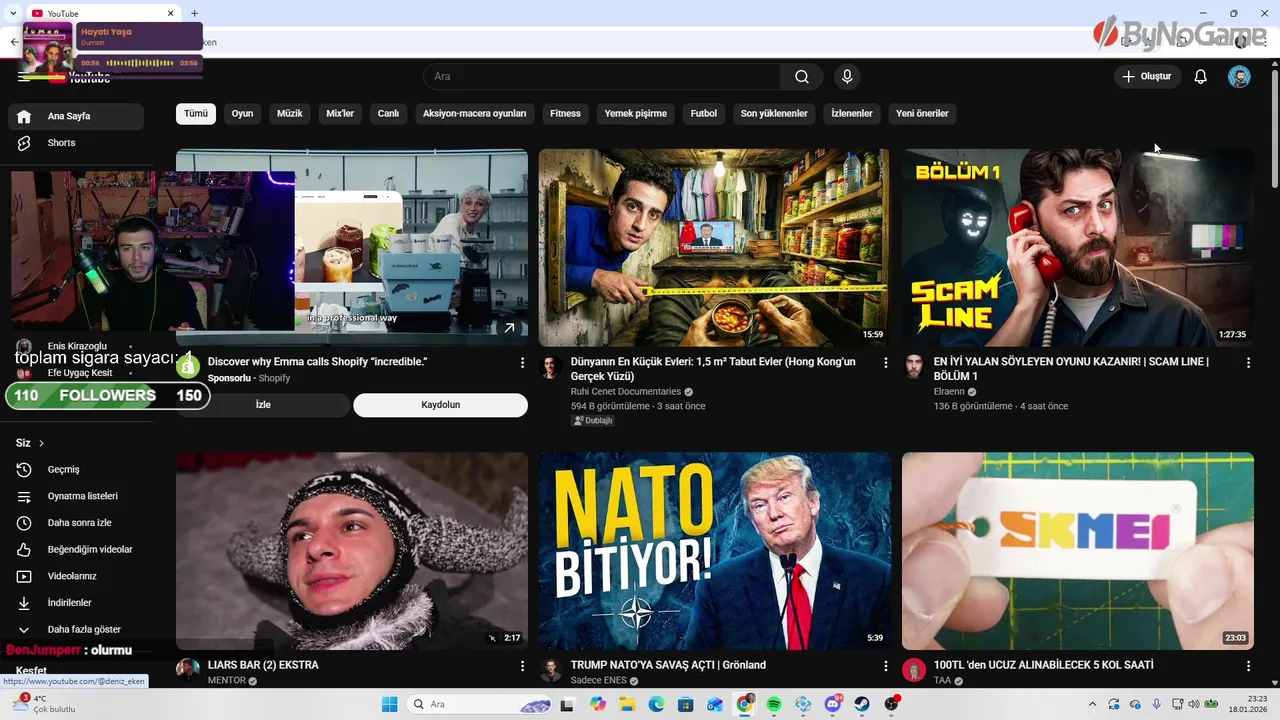Image resolution: width=1280 pixels, height=720 pixels.
Task: Open Shopify ad external link icon
Action: tap(509, 328)
